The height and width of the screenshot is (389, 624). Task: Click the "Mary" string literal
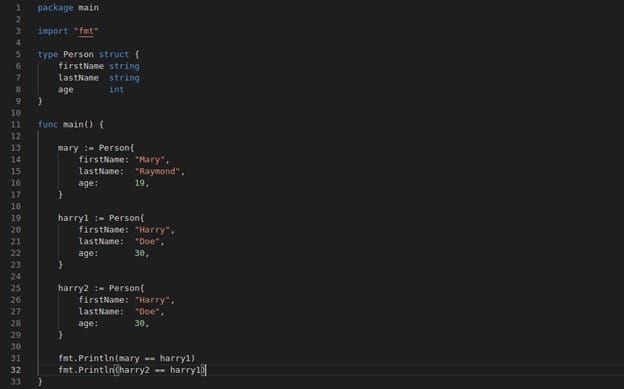click(150, 160)
